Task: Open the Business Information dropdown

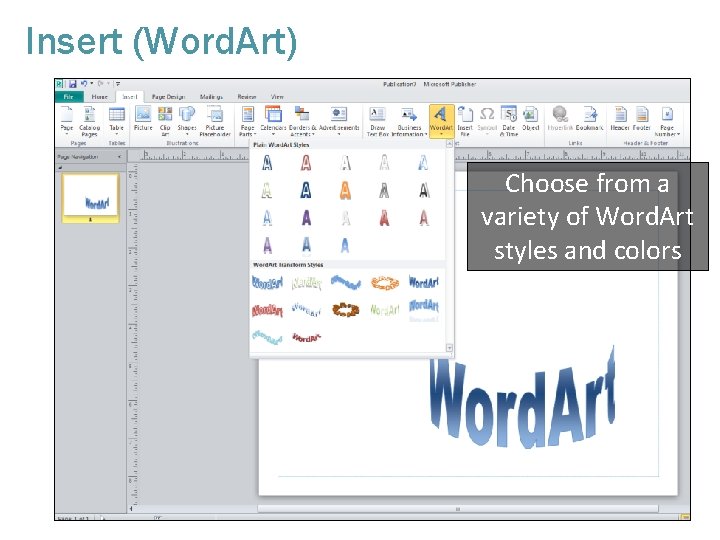Action: tap(409, 121)
